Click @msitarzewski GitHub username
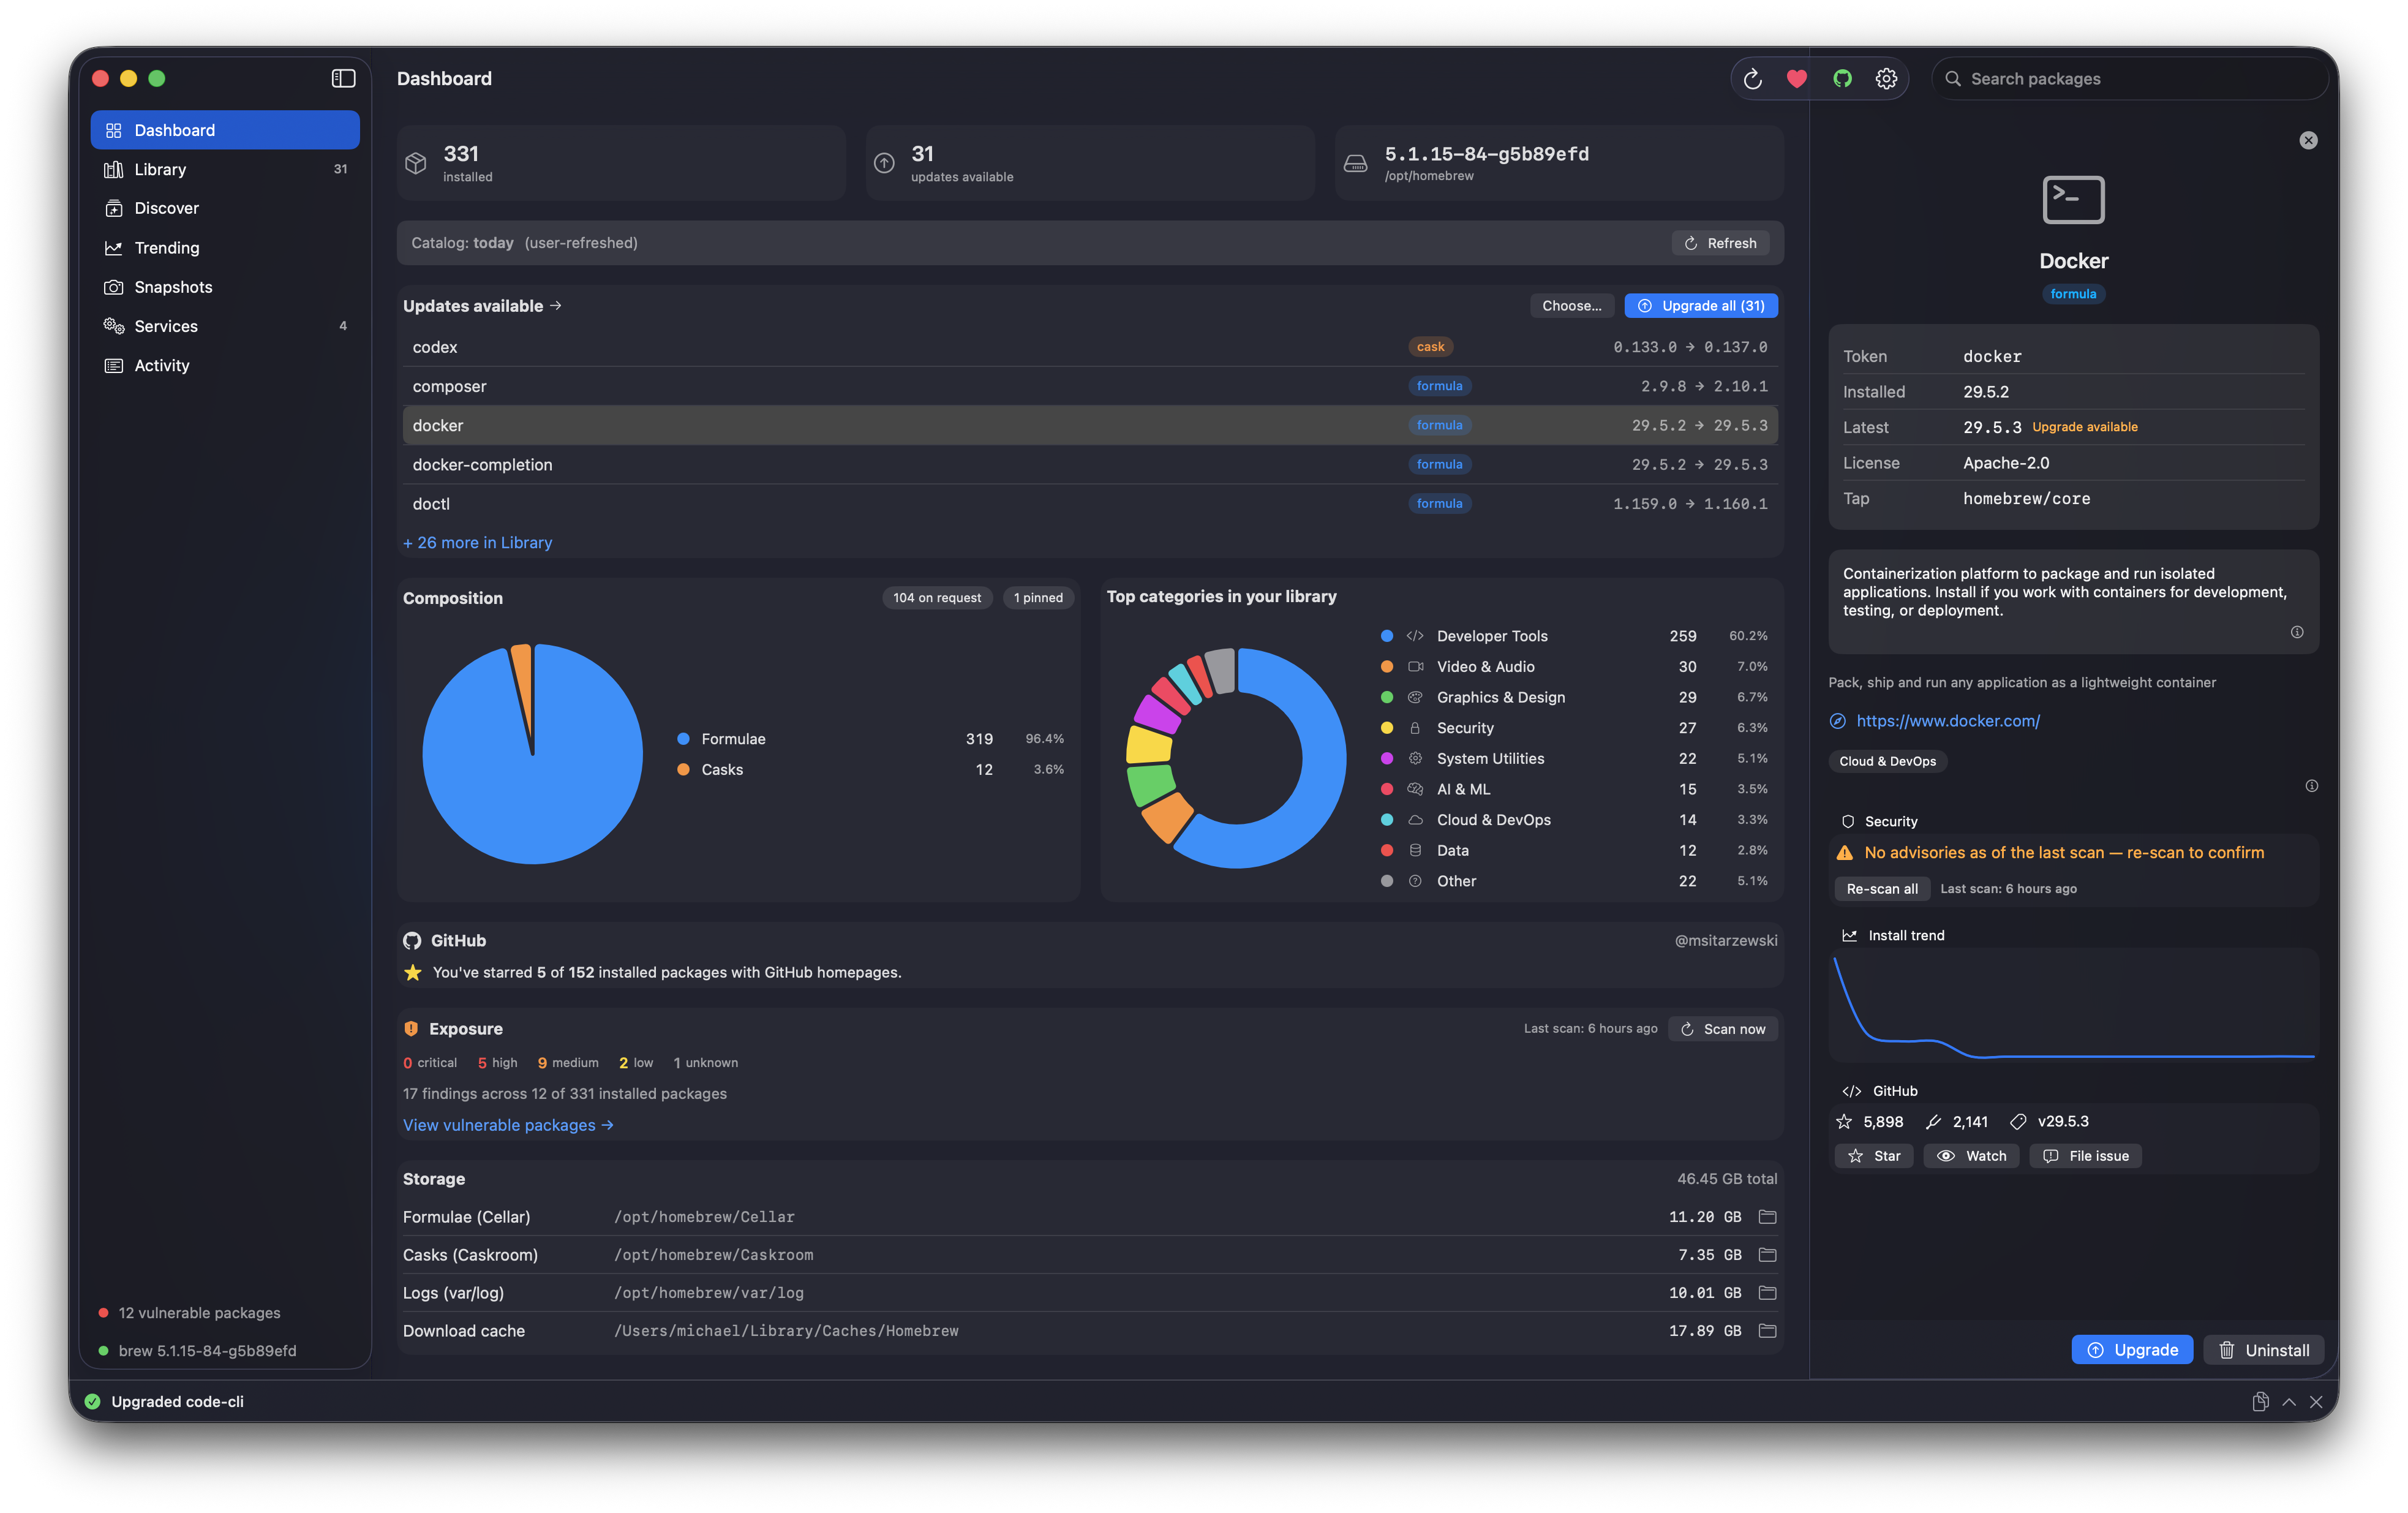The image size is (2408, 1513). point(1726,941)
